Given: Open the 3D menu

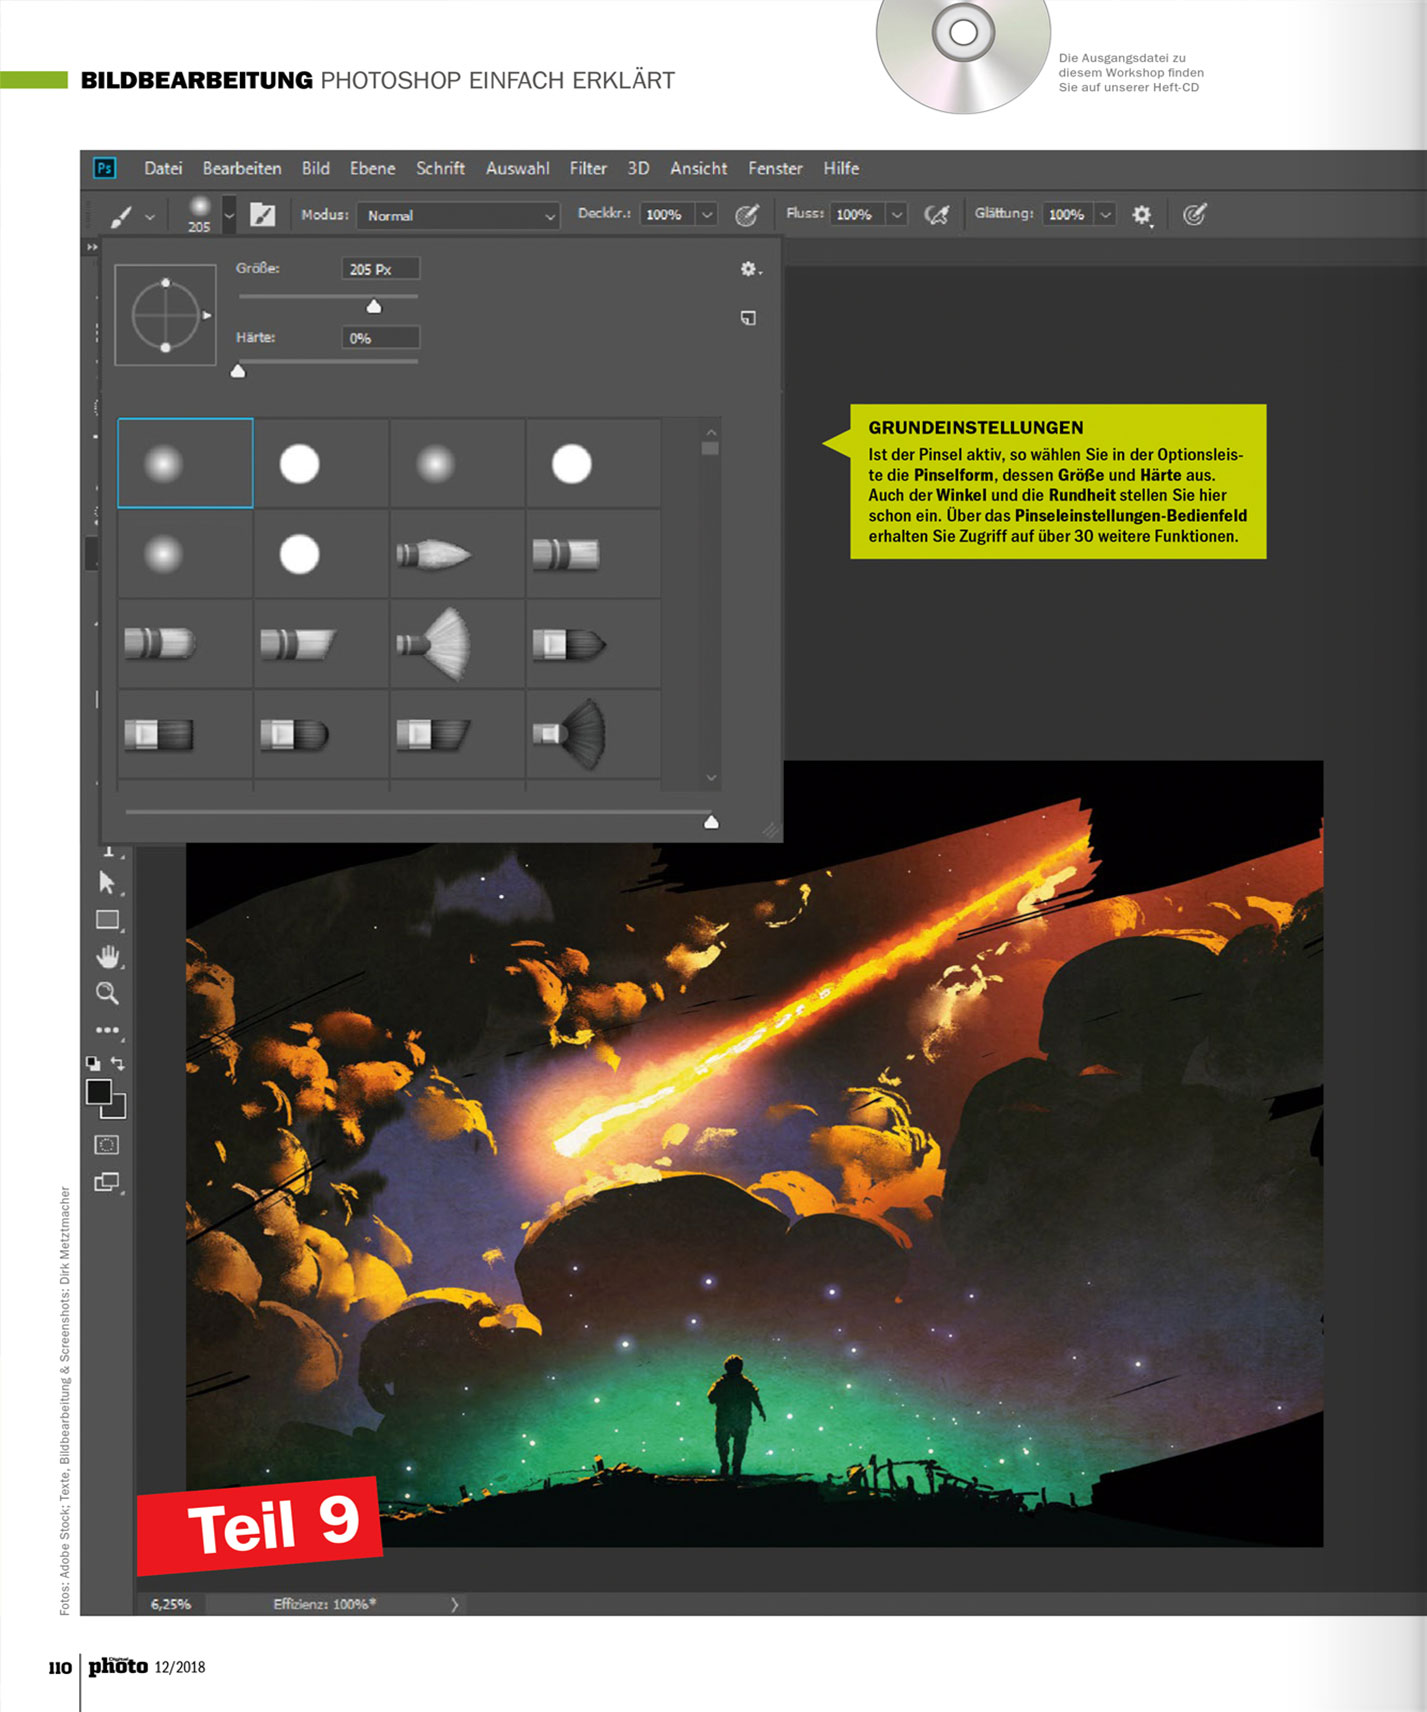Looking at the screenshot, I should tap(638, 168).
